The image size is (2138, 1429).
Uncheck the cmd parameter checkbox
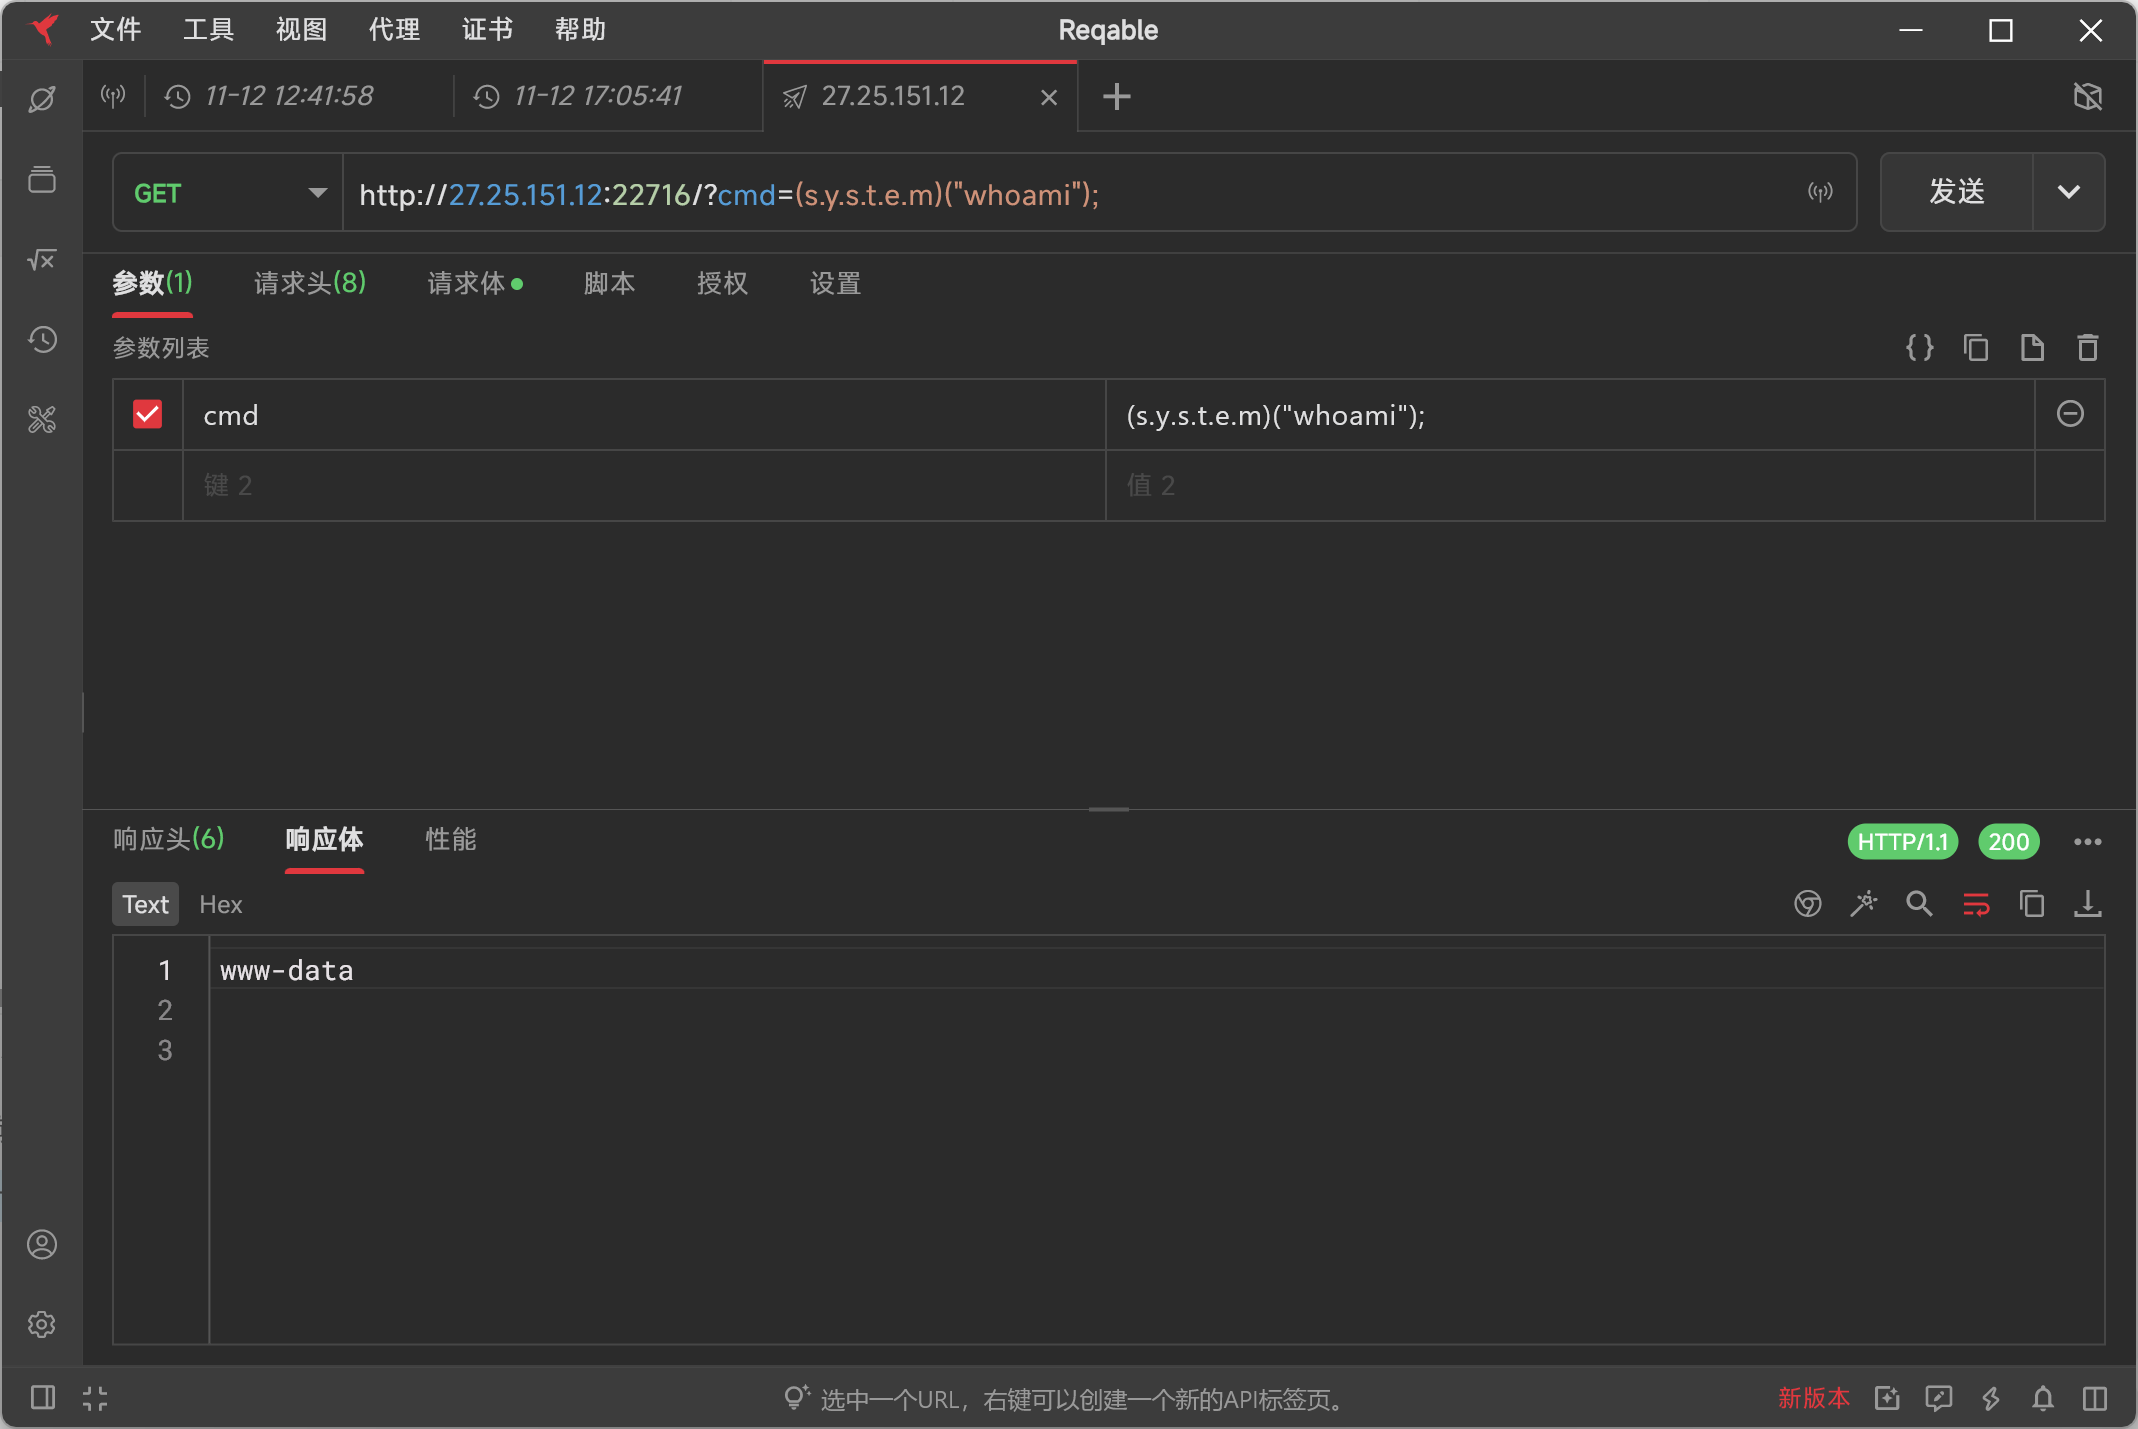pos(148,414)
